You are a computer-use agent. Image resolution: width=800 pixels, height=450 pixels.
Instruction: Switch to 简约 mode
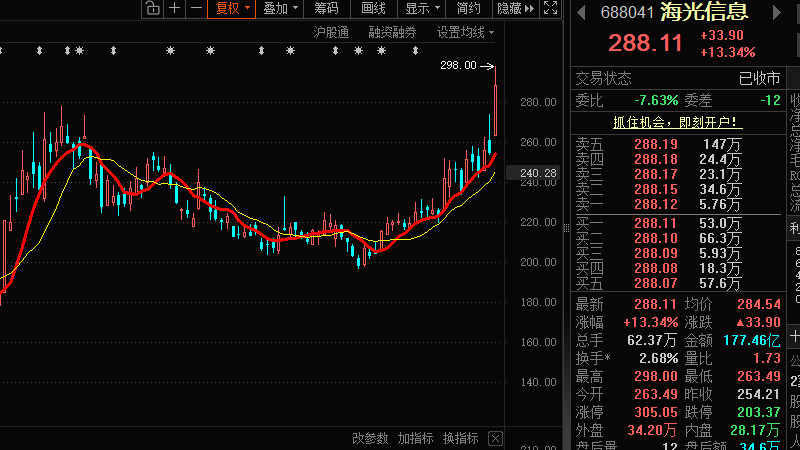[x=468, y=8]
